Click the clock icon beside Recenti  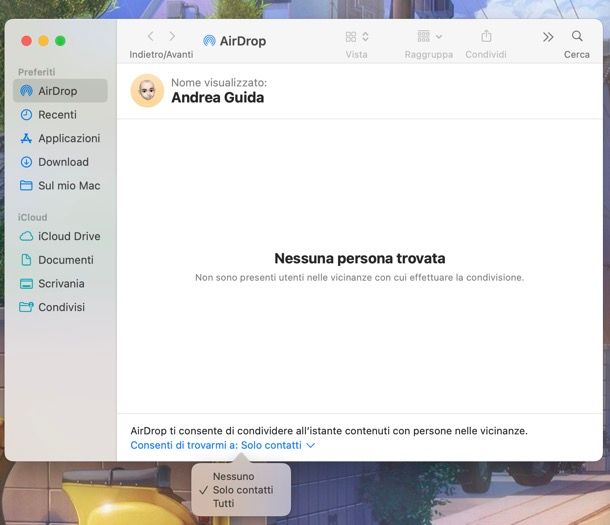(26, 115)
